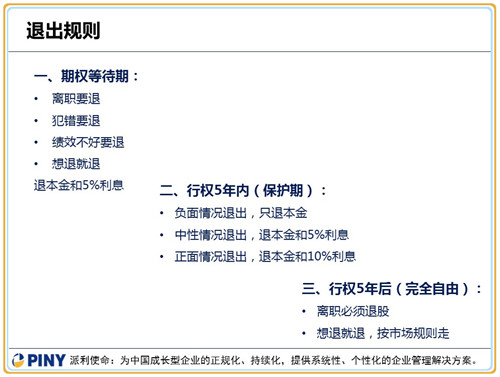Click the PINY brand name text

46,361
